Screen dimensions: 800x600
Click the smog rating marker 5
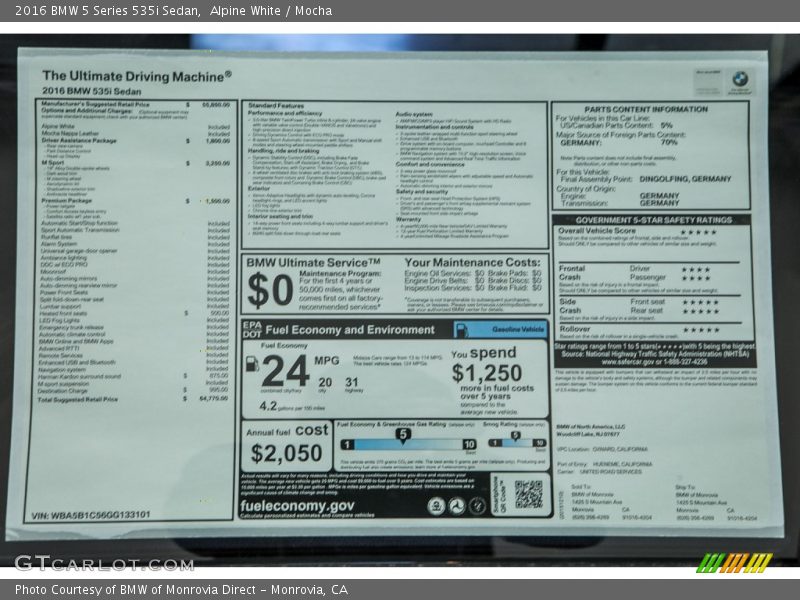pyautogui.click(x=516, y=436)
